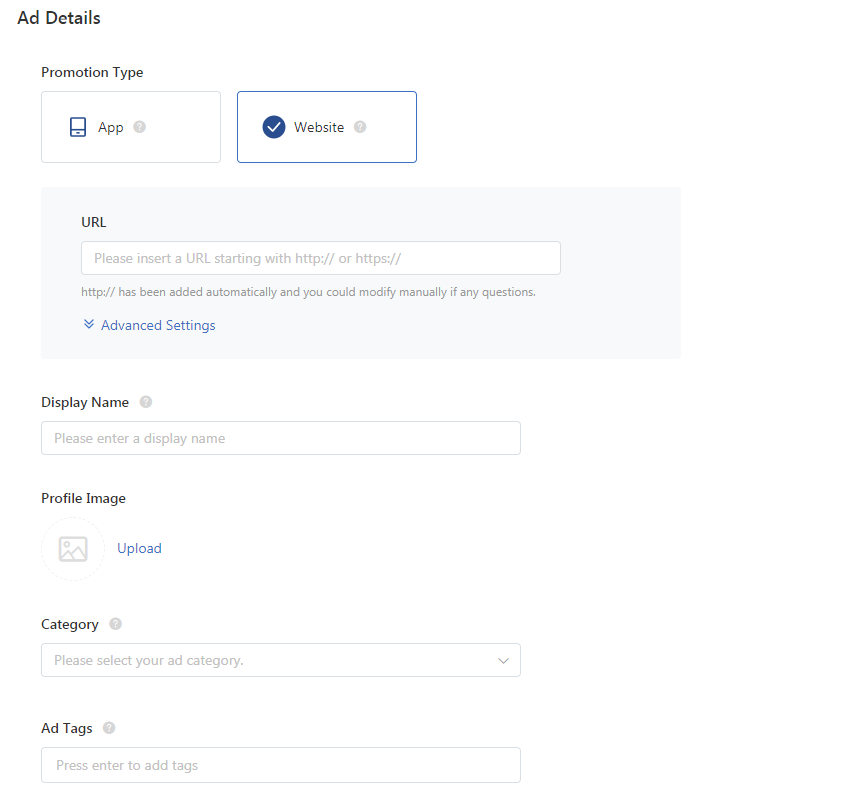849x794 pixels.
Task: Focus the URL input field
Action: tap(321, 258)
